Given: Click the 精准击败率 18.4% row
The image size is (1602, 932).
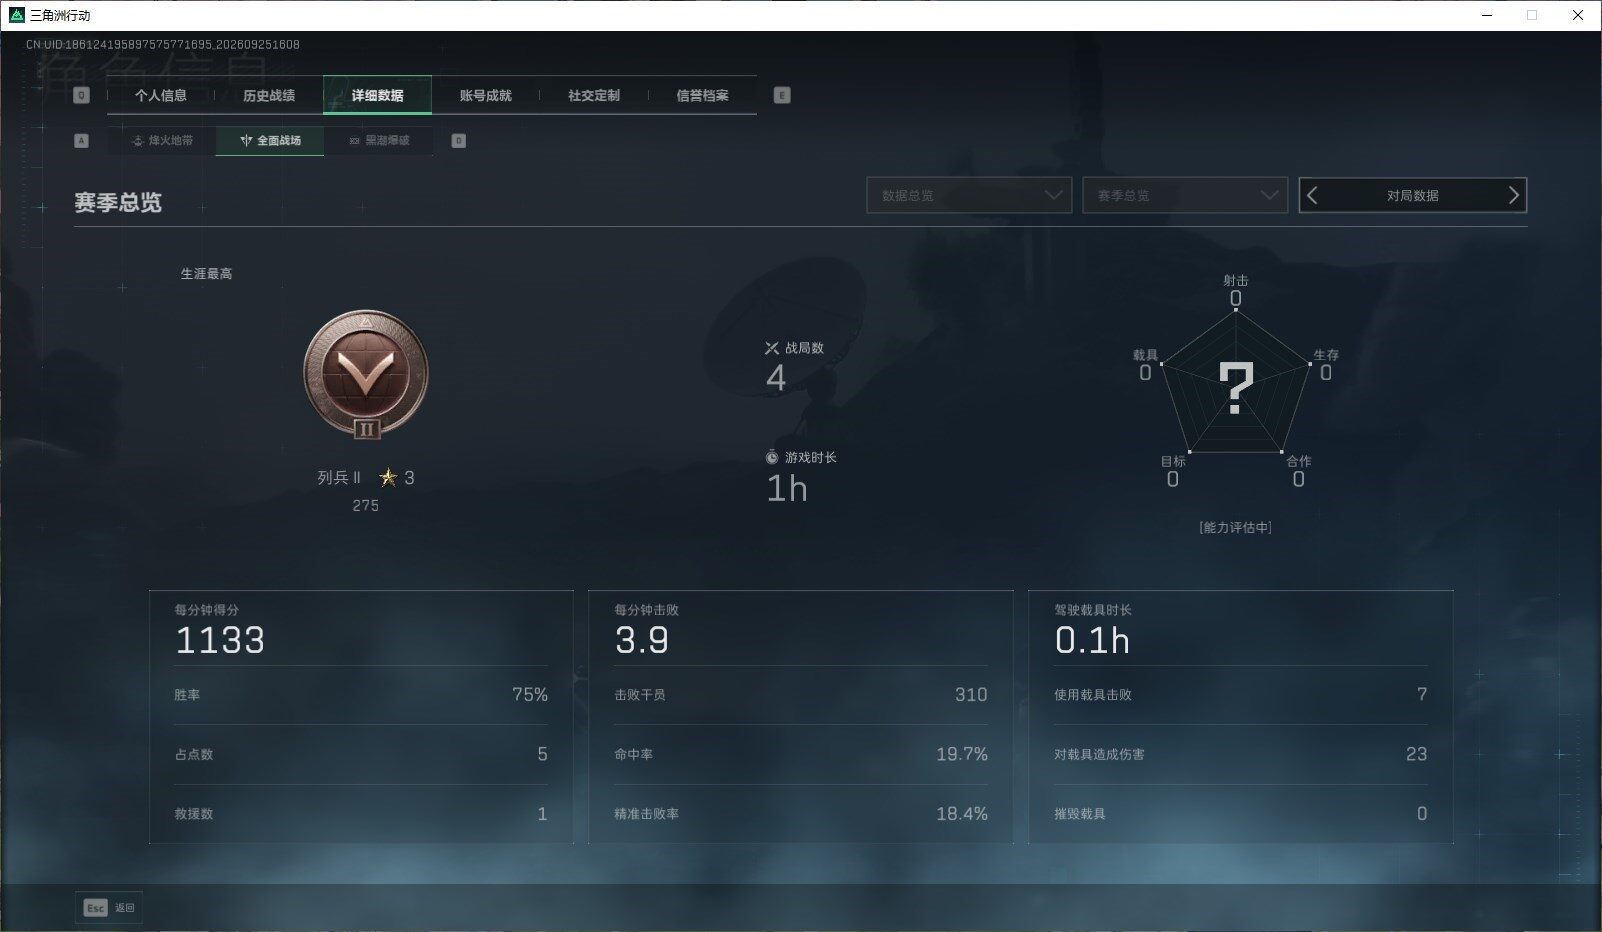Looking at the screenshot, I should pos(801,814).
